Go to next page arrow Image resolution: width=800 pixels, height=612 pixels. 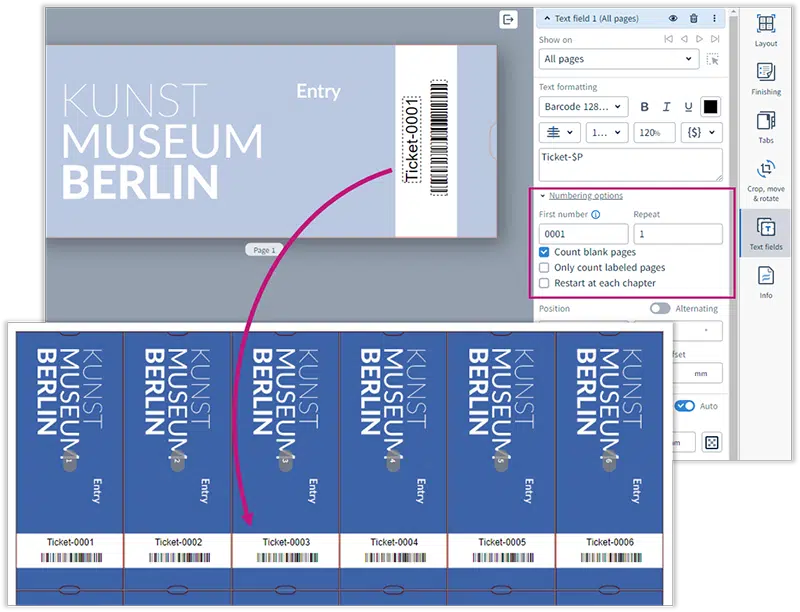tap(699, 39)
